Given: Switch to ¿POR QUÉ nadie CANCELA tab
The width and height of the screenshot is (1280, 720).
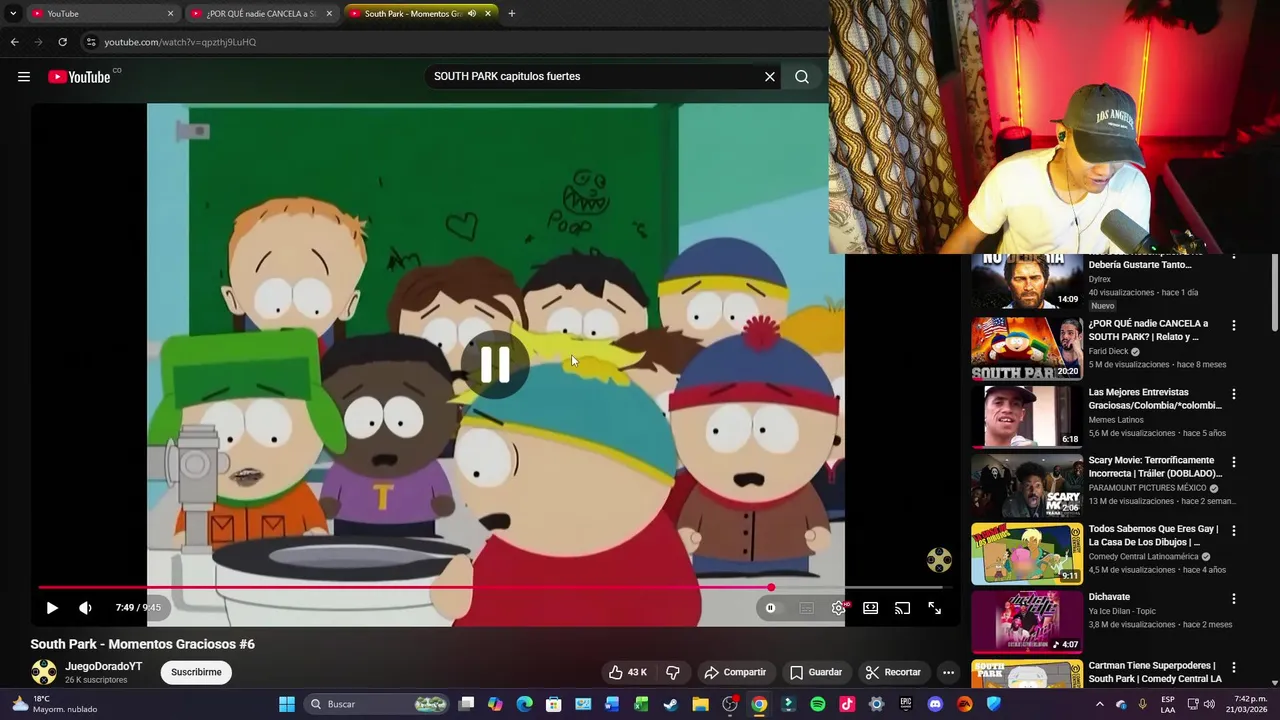Looking at the screenshot, I should point(260,14).
